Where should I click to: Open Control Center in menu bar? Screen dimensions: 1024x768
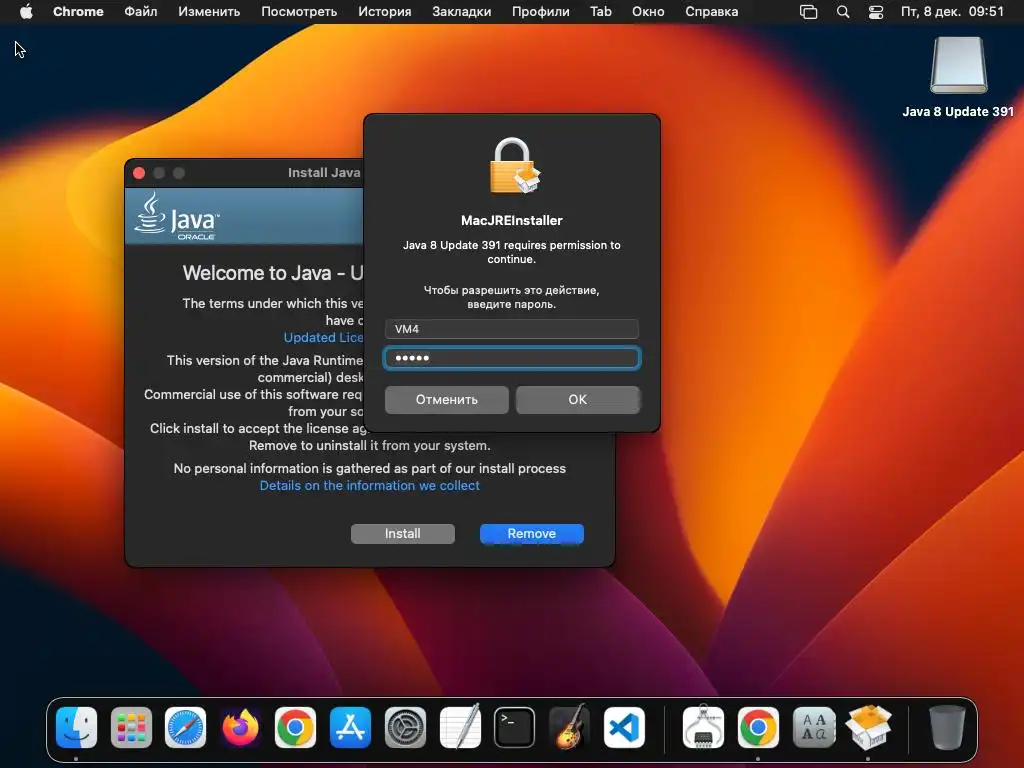[876, 12]
